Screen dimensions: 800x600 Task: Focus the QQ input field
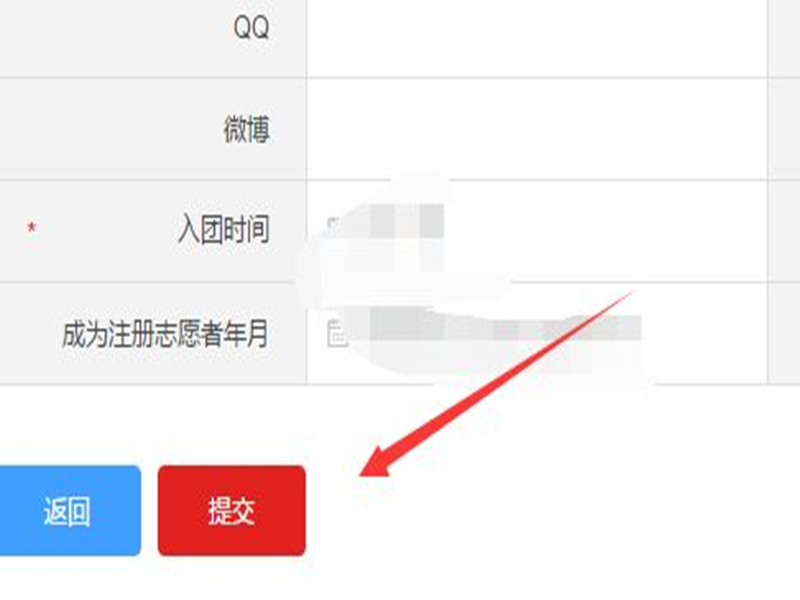537,37
